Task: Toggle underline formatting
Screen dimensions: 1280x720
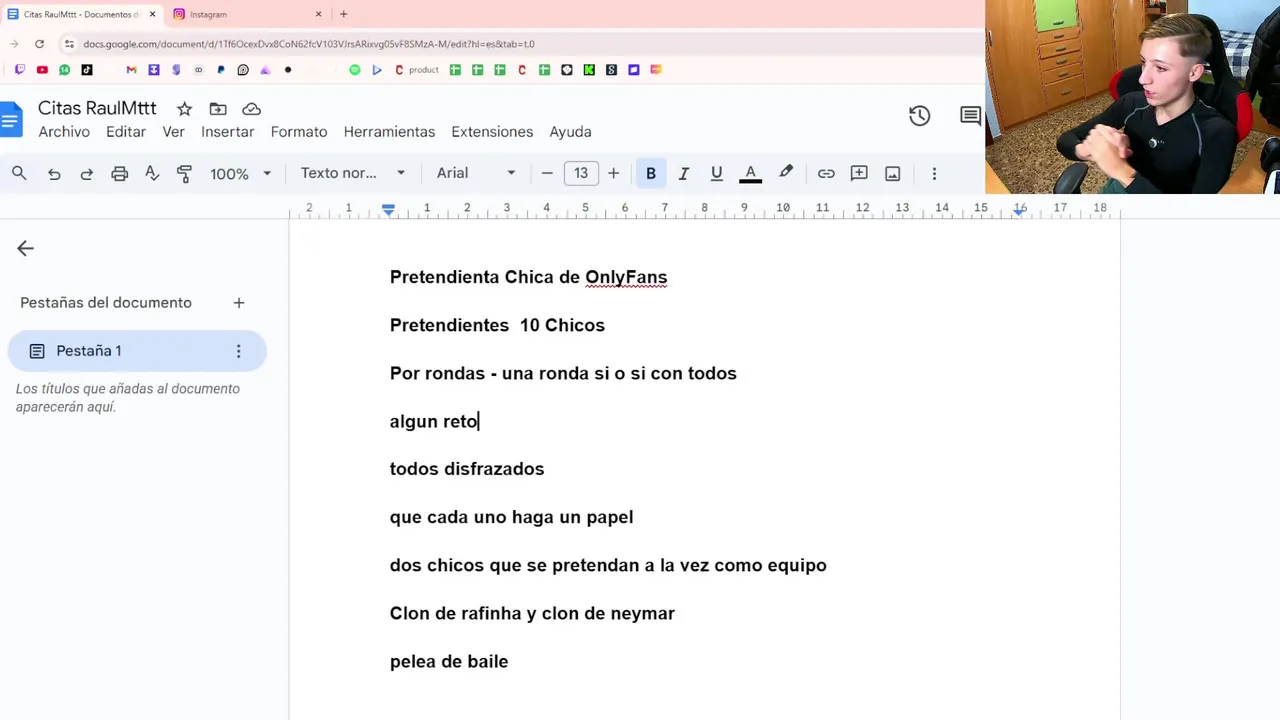Action: pos(717,173)
